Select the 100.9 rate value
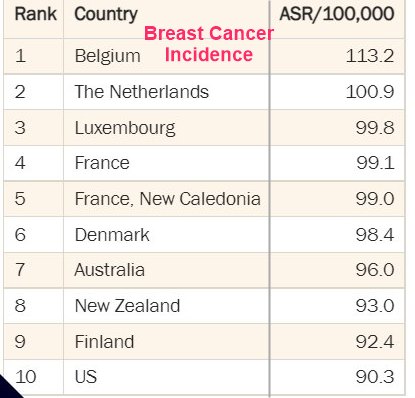Viewport: 415px width, 398px height. pyautogui.click(x=370, y=92)
